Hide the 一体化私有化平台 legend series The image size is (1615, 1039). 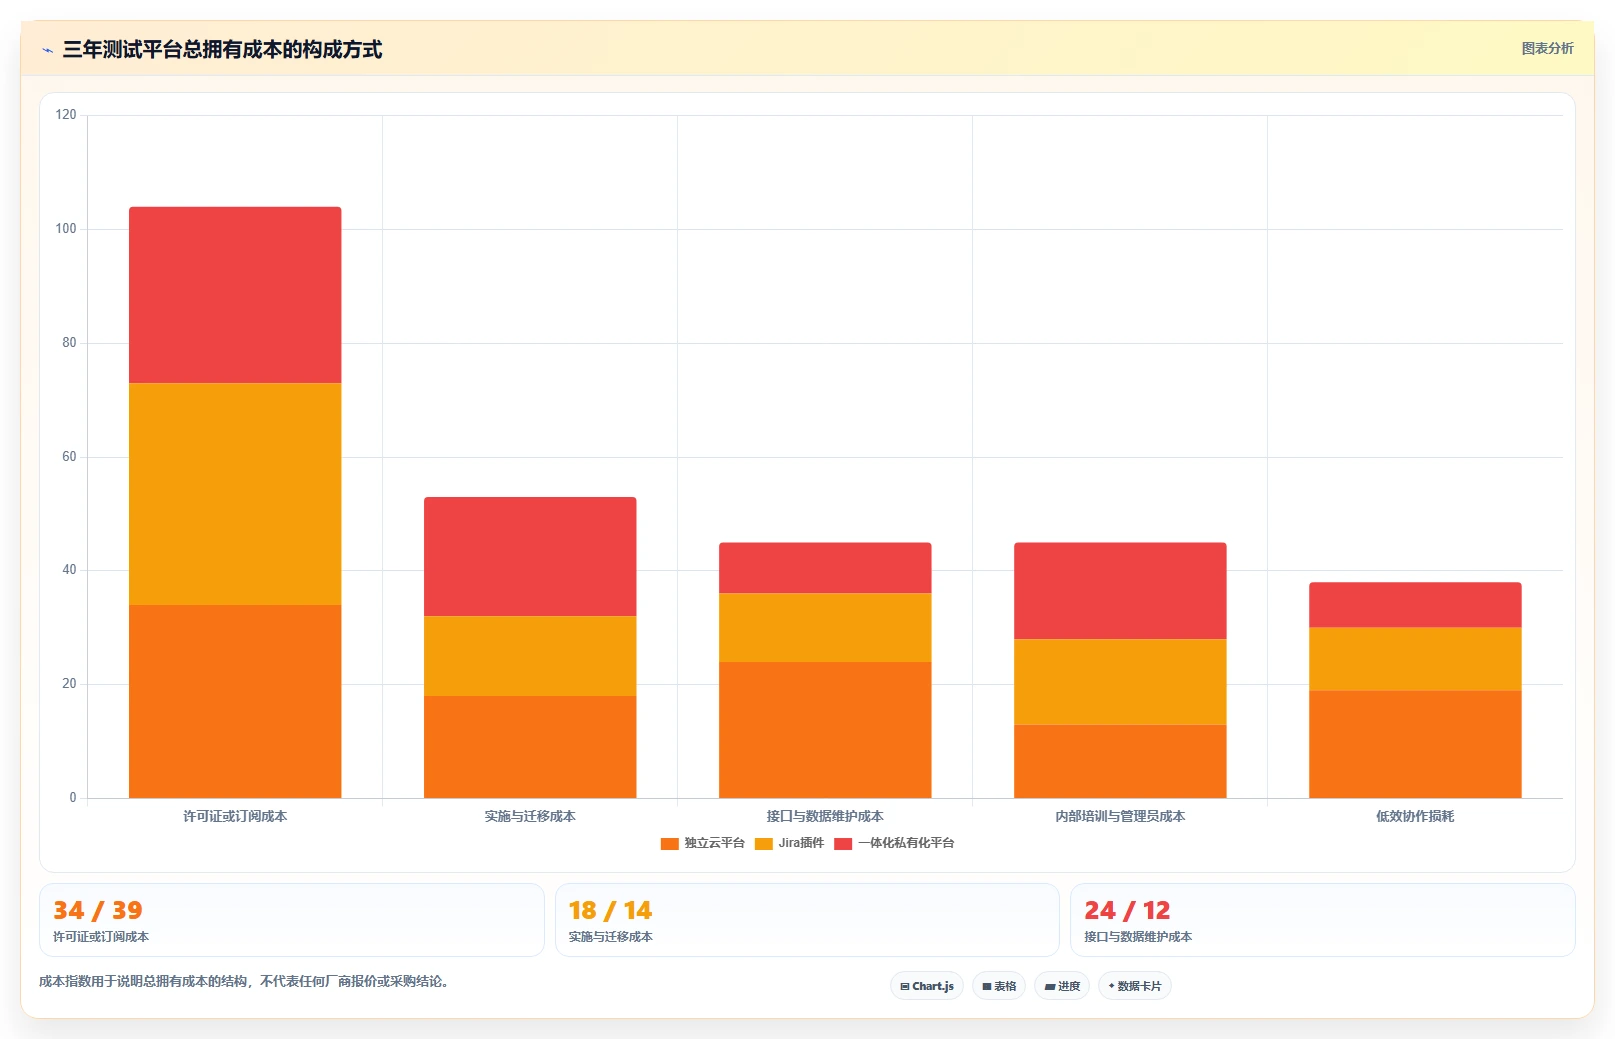coord(894,843)
